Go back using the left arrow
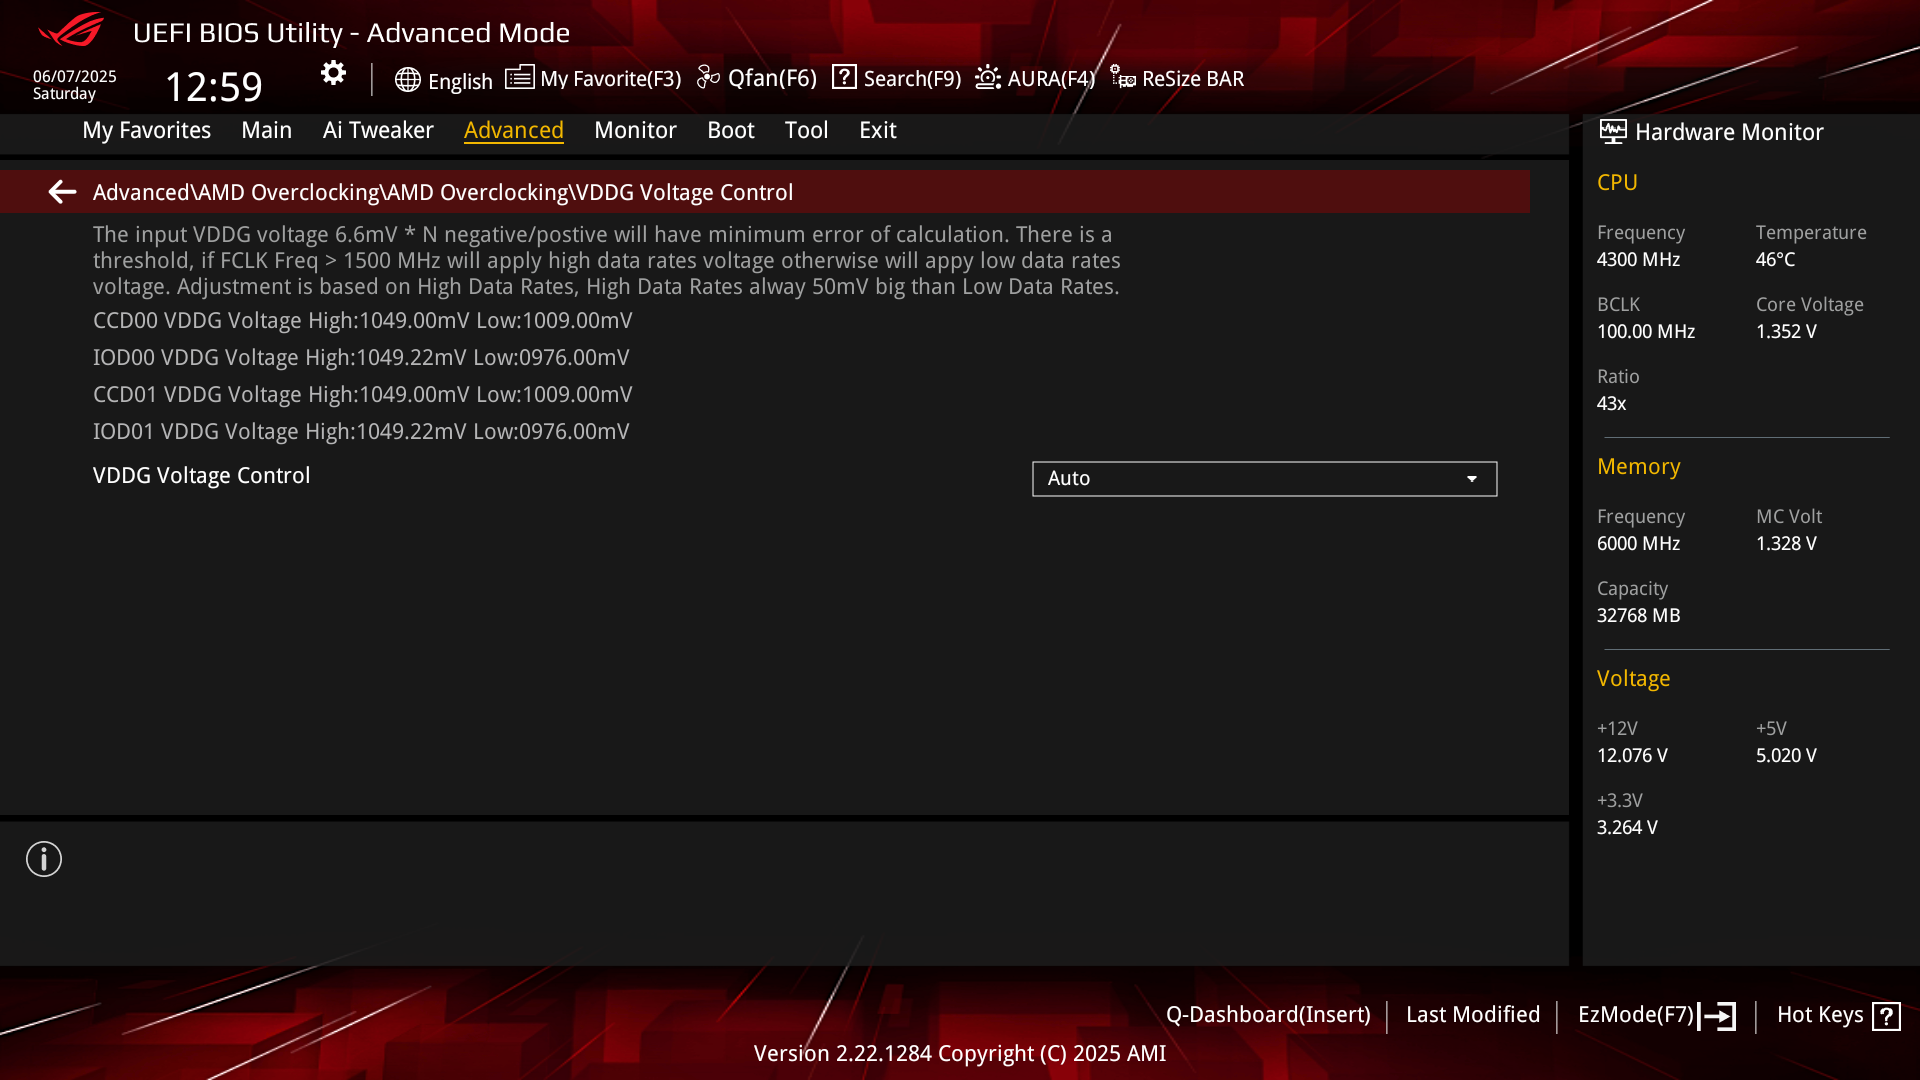 62,192
